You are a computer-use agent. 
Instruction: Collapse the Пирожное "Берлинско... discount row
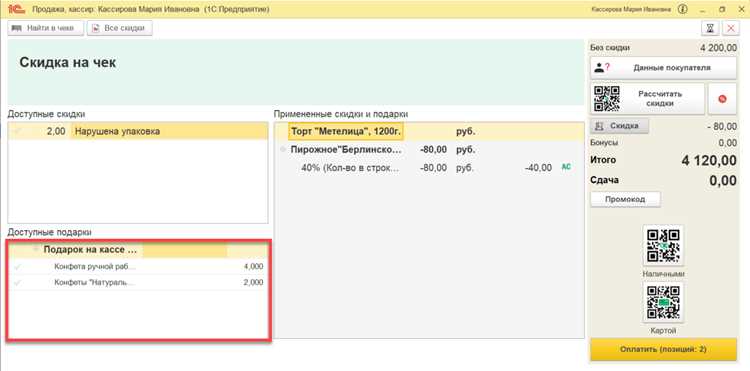pyautogui.click(x=283, y=150)
